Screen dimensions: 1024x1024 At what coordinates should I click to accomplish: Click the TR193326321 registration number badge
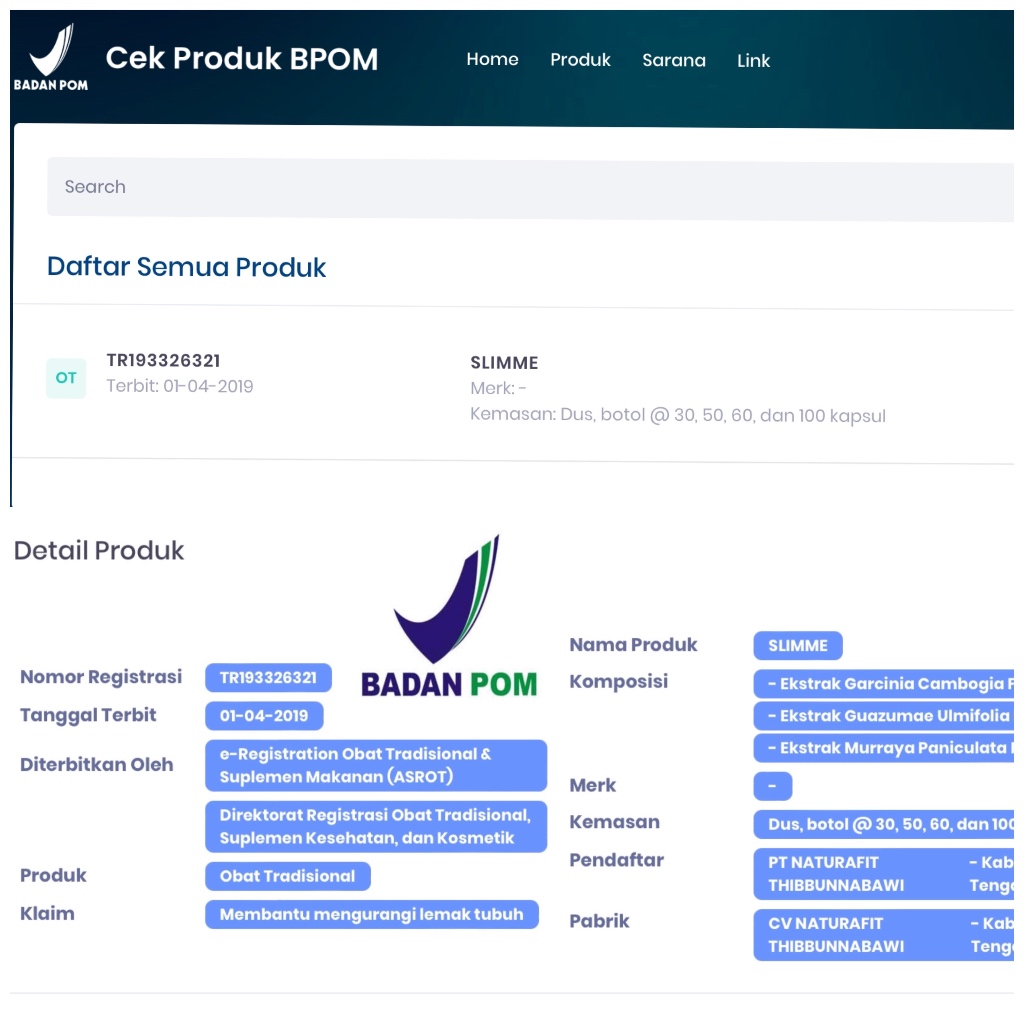coord(268,678)
